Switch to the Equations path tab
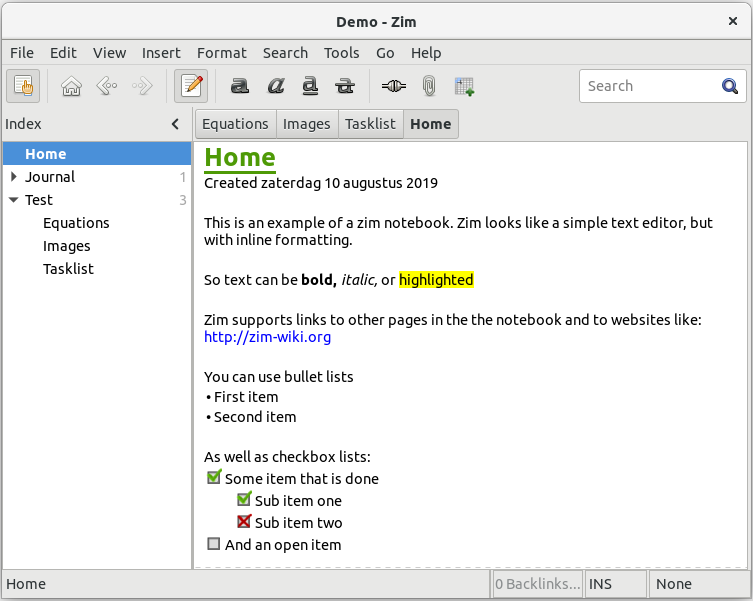 tap(235, 124)
